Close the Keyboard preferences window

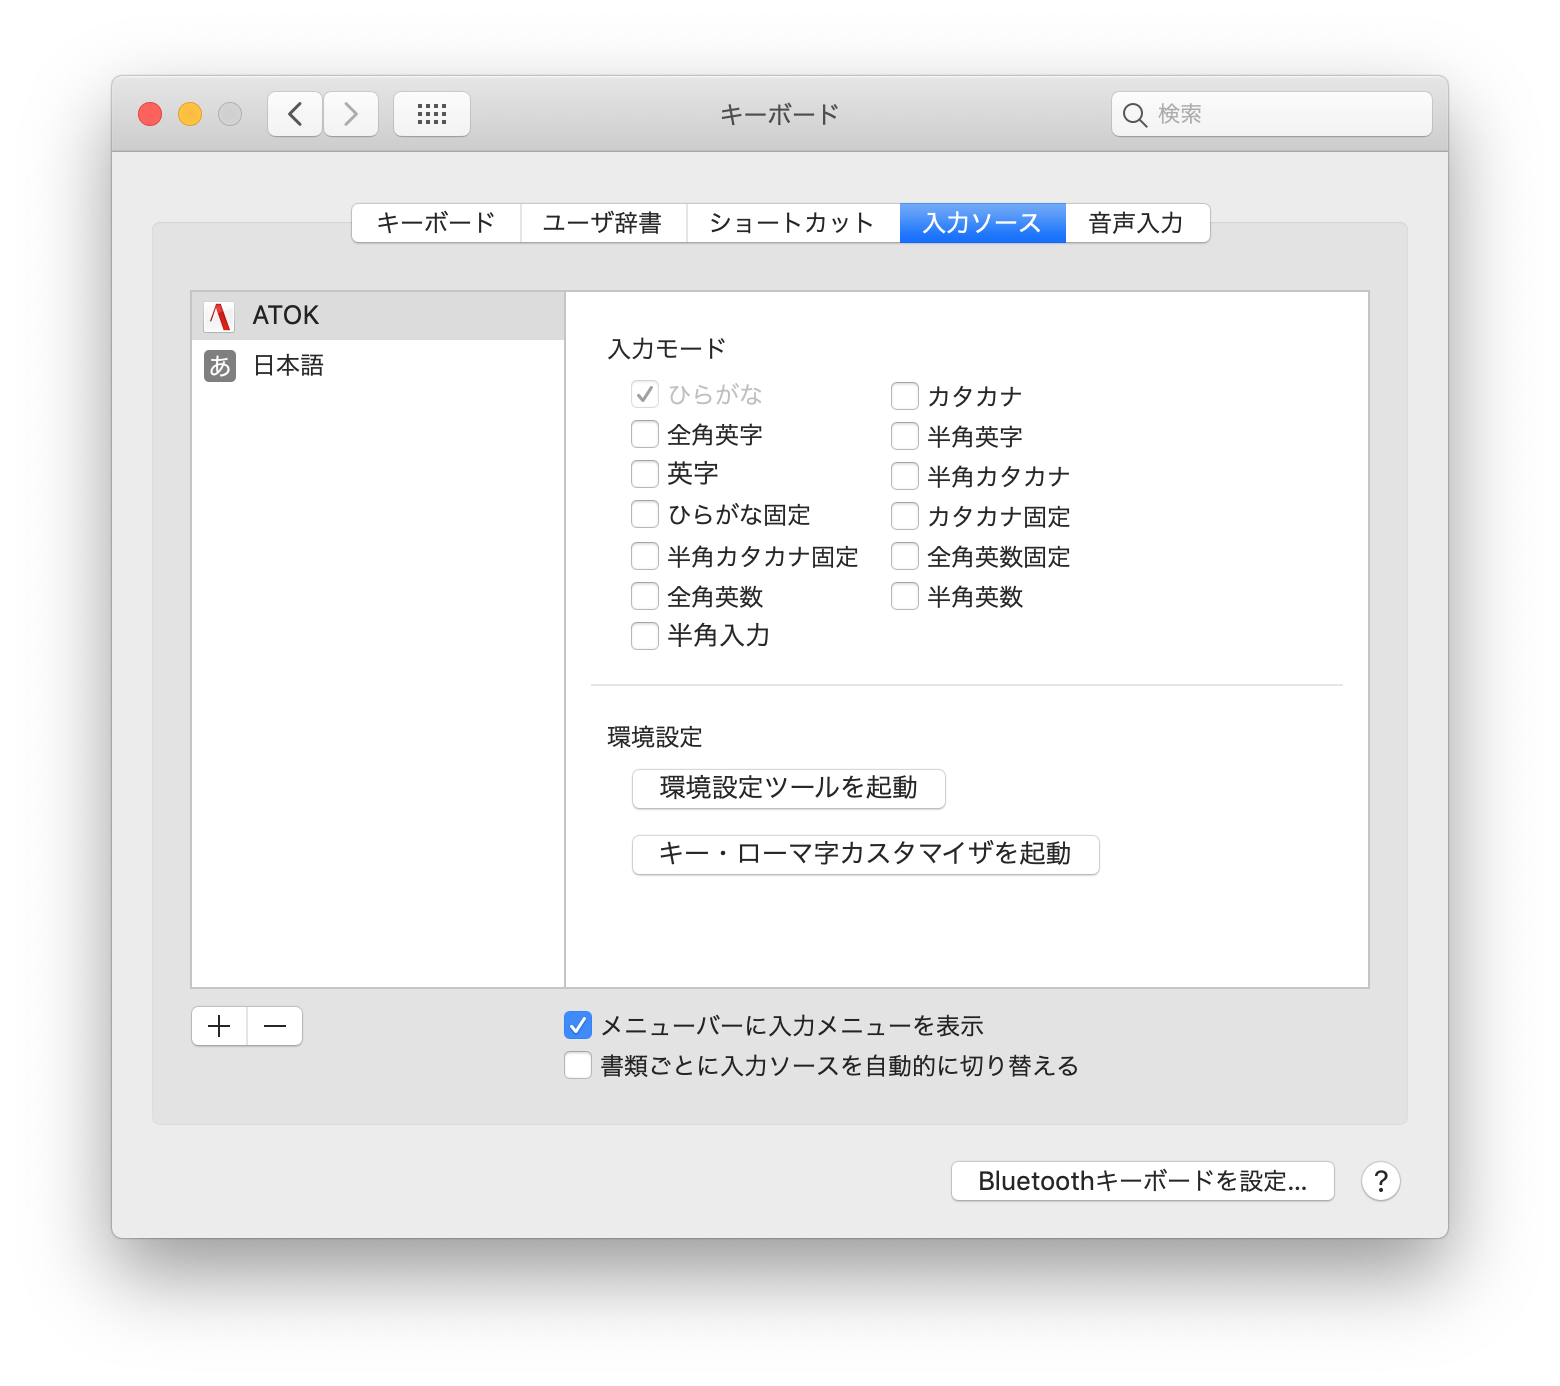(x=150, y=114)
